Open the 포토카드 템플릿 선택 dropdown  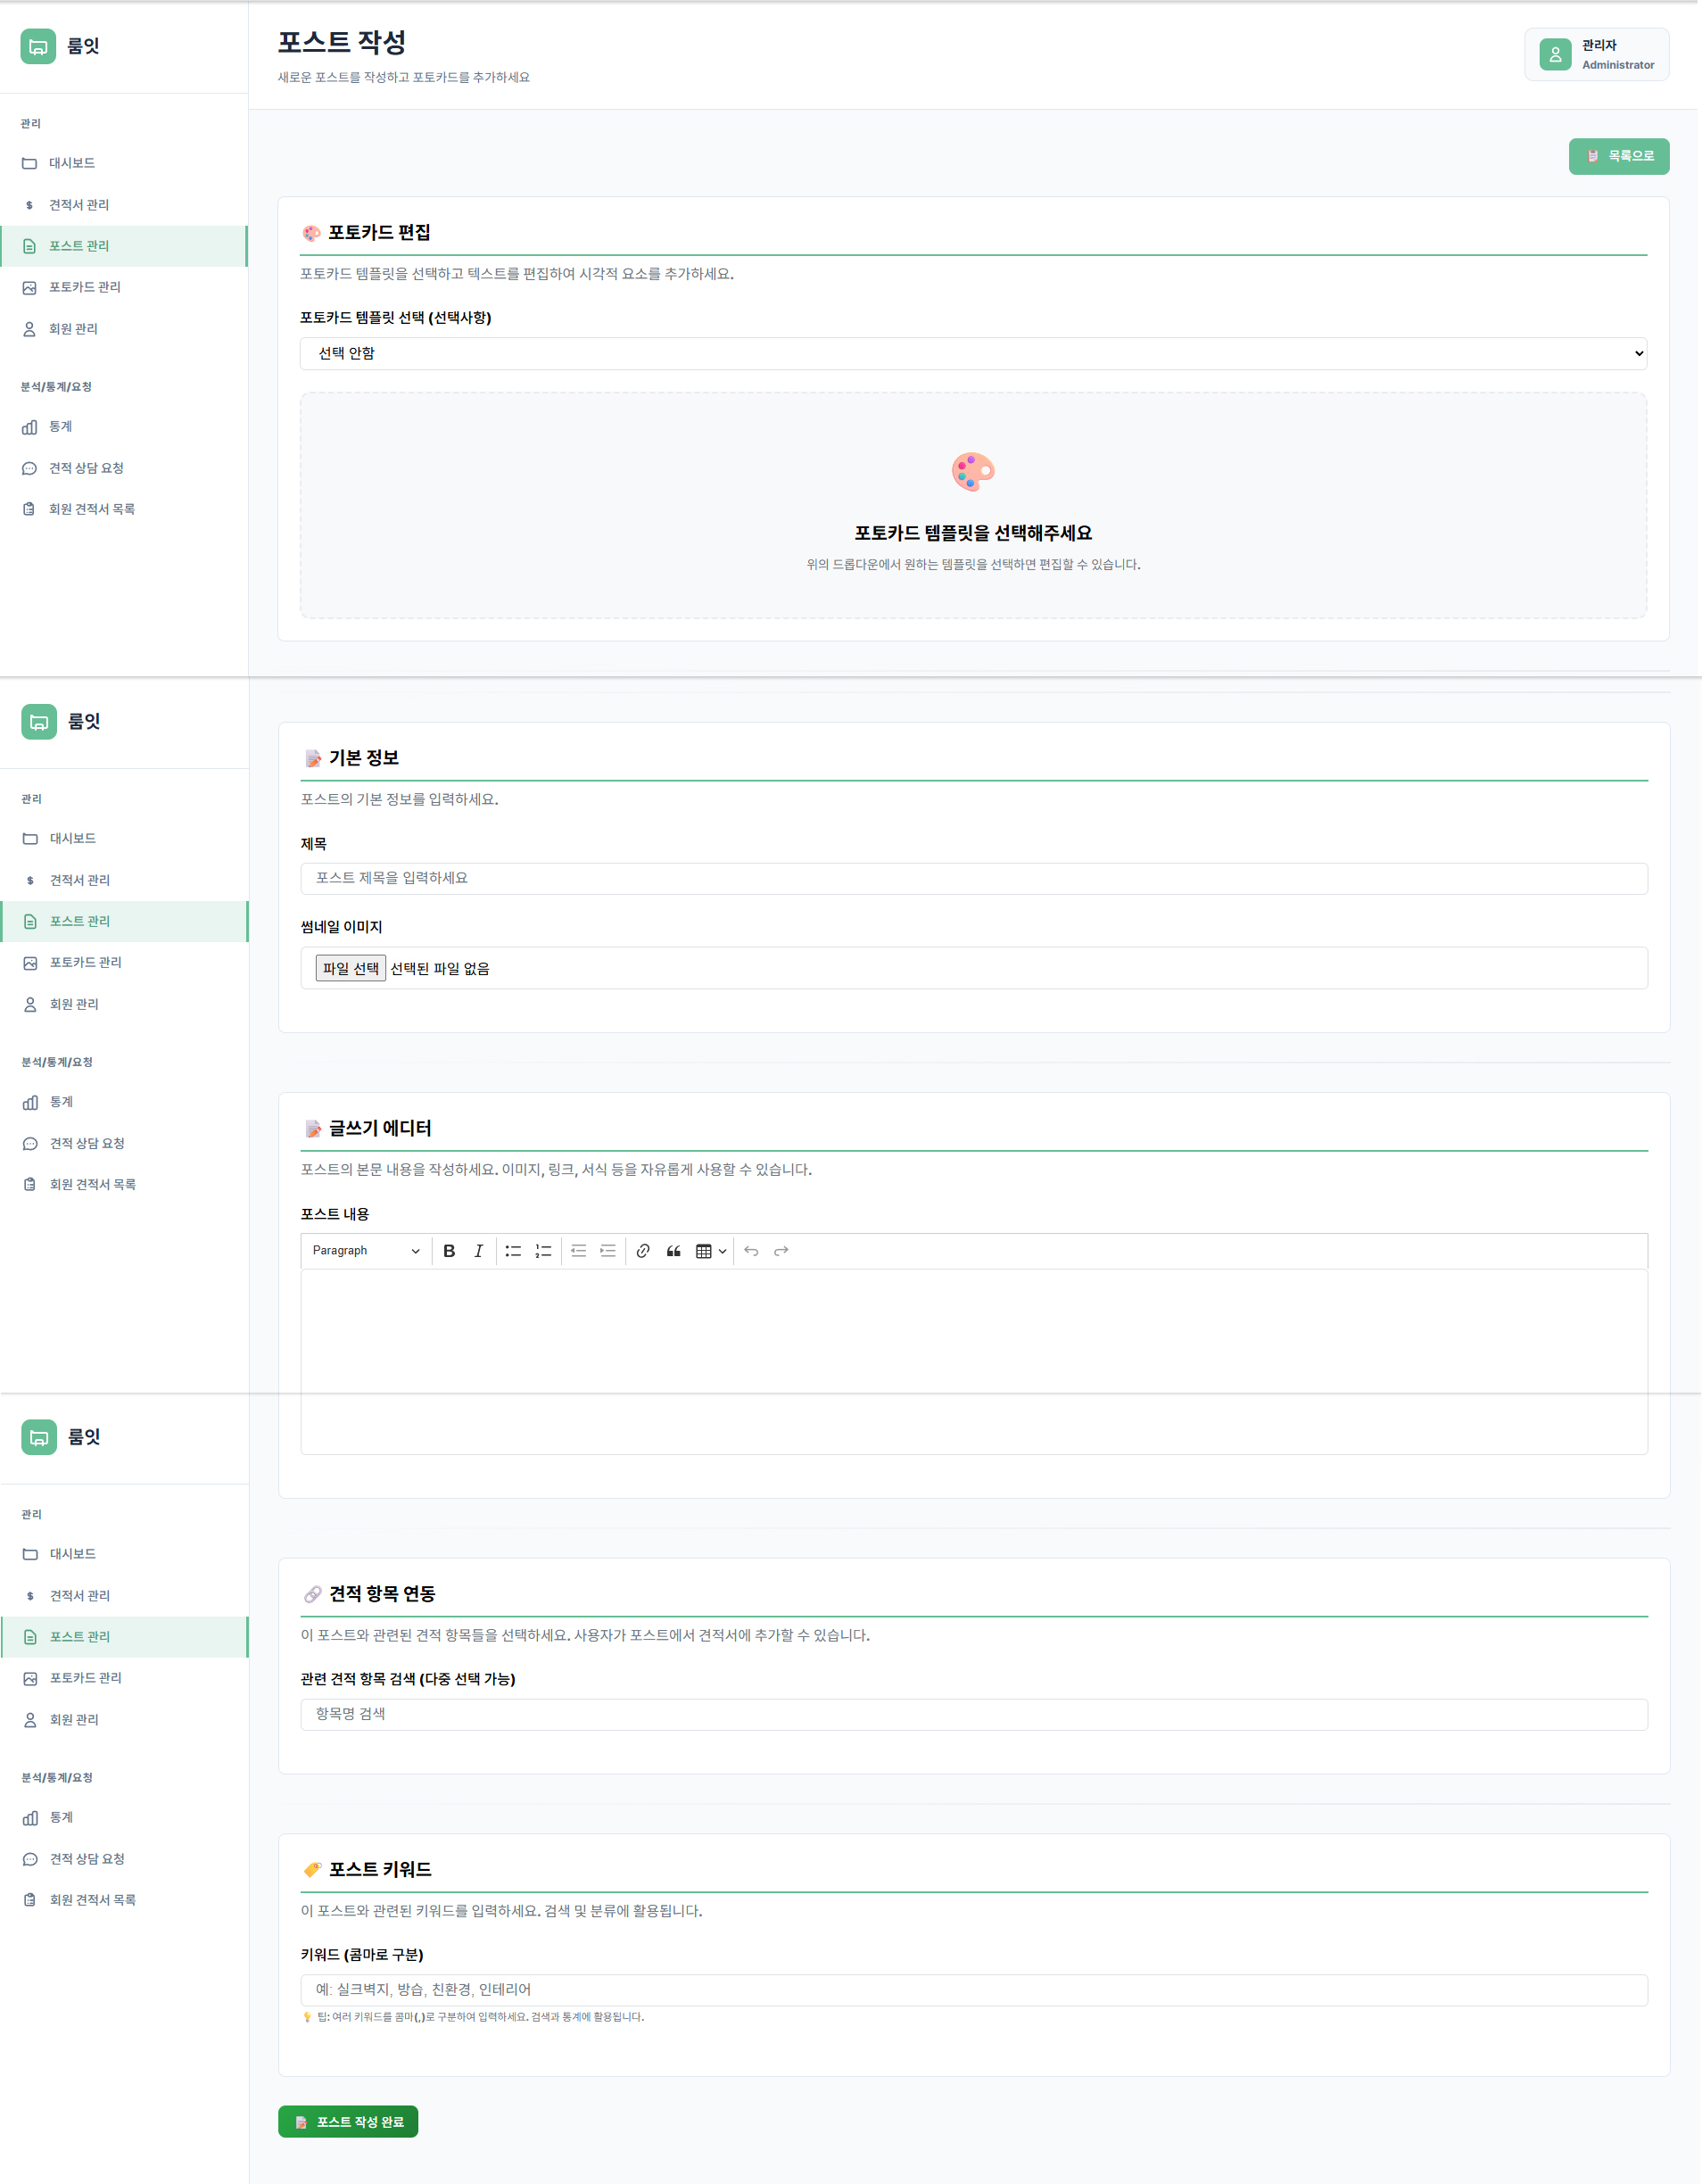coord(972,353)
